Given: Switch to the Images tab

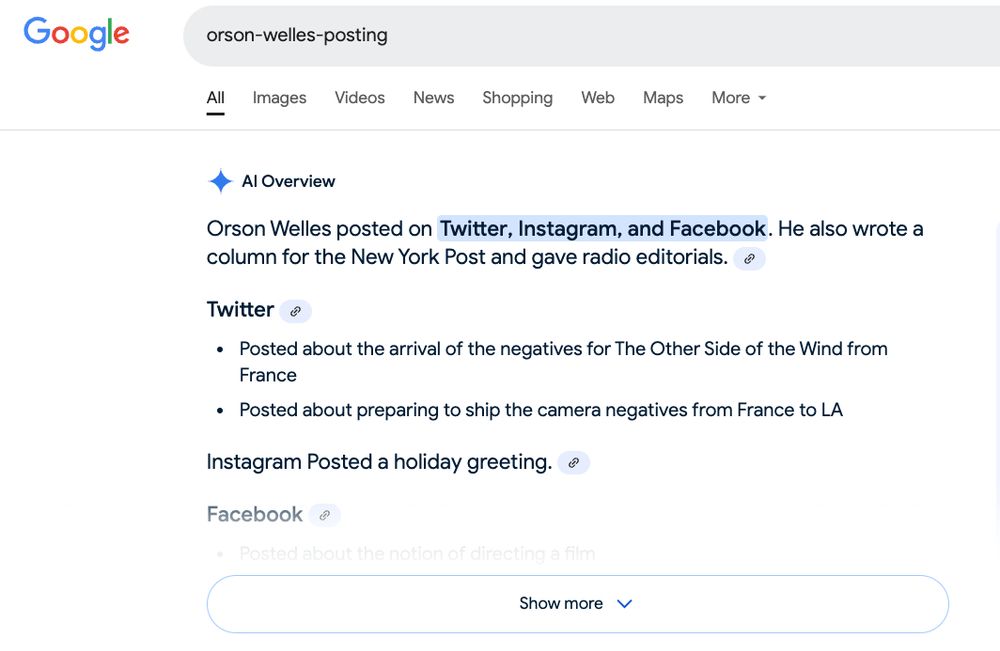Looking at the screenshot, I should 279,98.
